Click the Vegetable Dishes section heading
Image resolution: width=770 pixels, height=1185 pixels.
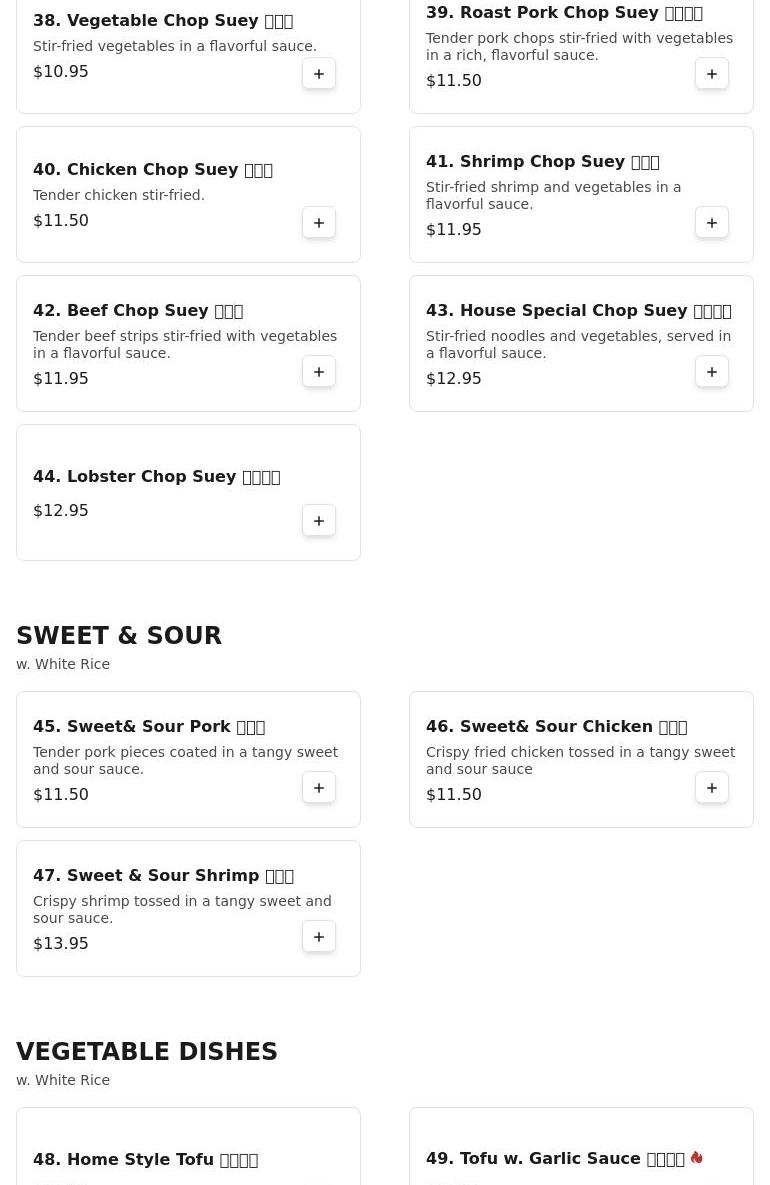147,1052
